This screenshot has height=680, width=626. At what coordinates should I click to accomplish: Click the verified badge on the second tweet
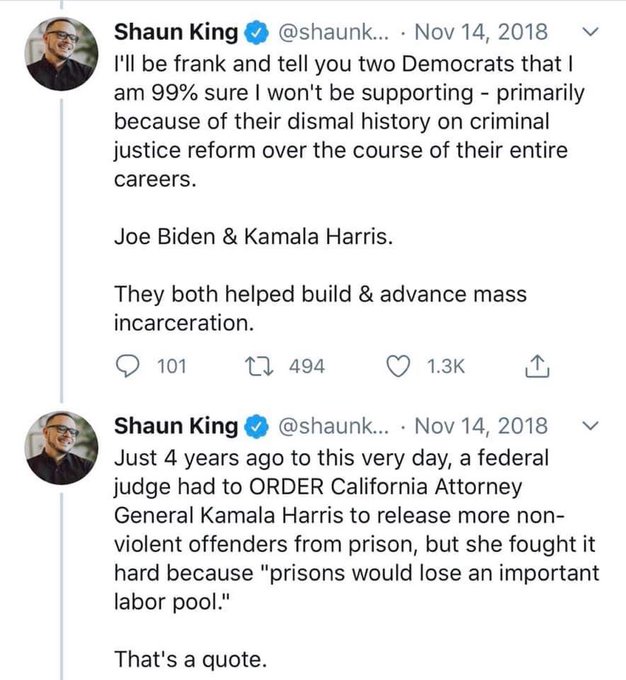[x=257, y=426]
